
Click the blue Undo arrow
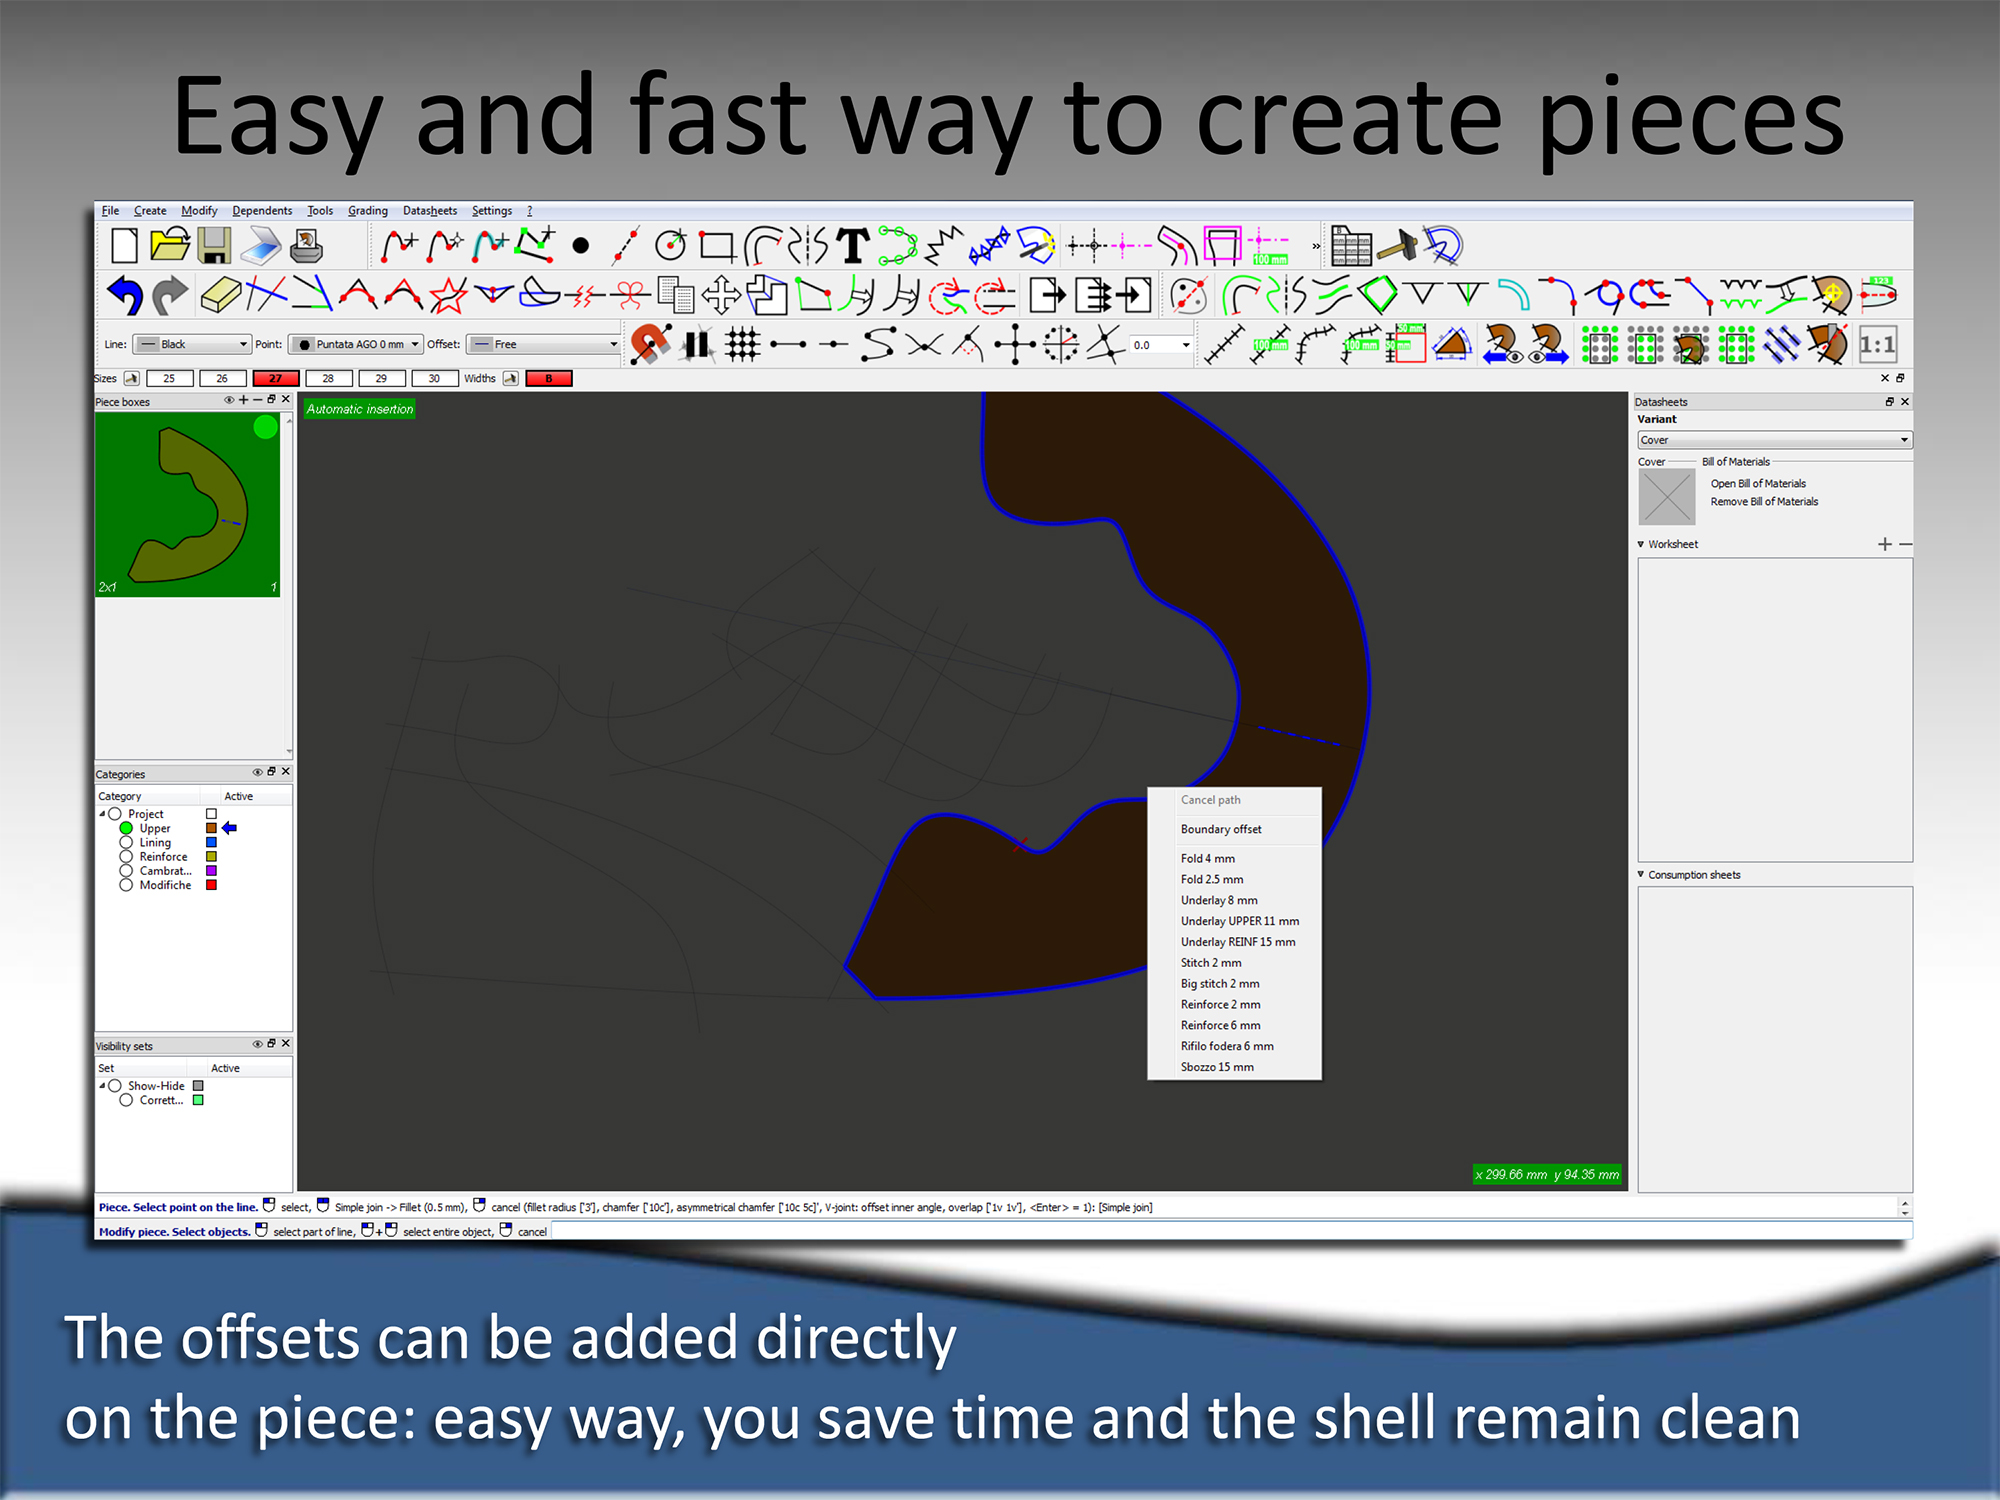coord(125,295)
